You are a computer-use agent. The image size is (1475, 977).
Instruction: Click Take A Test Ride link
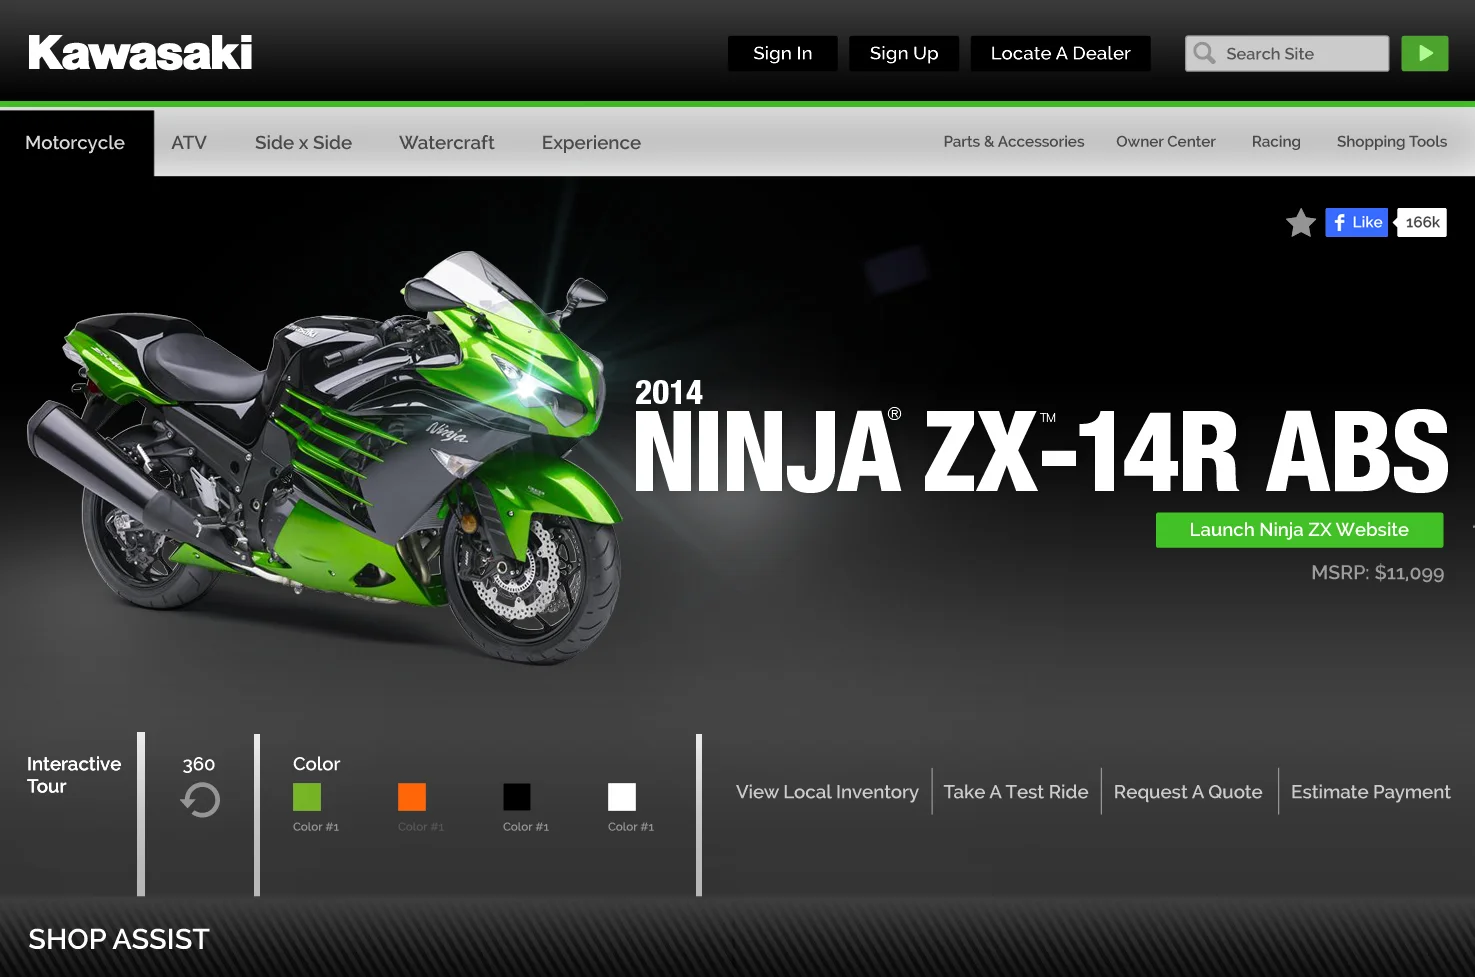coord(1016,792)
